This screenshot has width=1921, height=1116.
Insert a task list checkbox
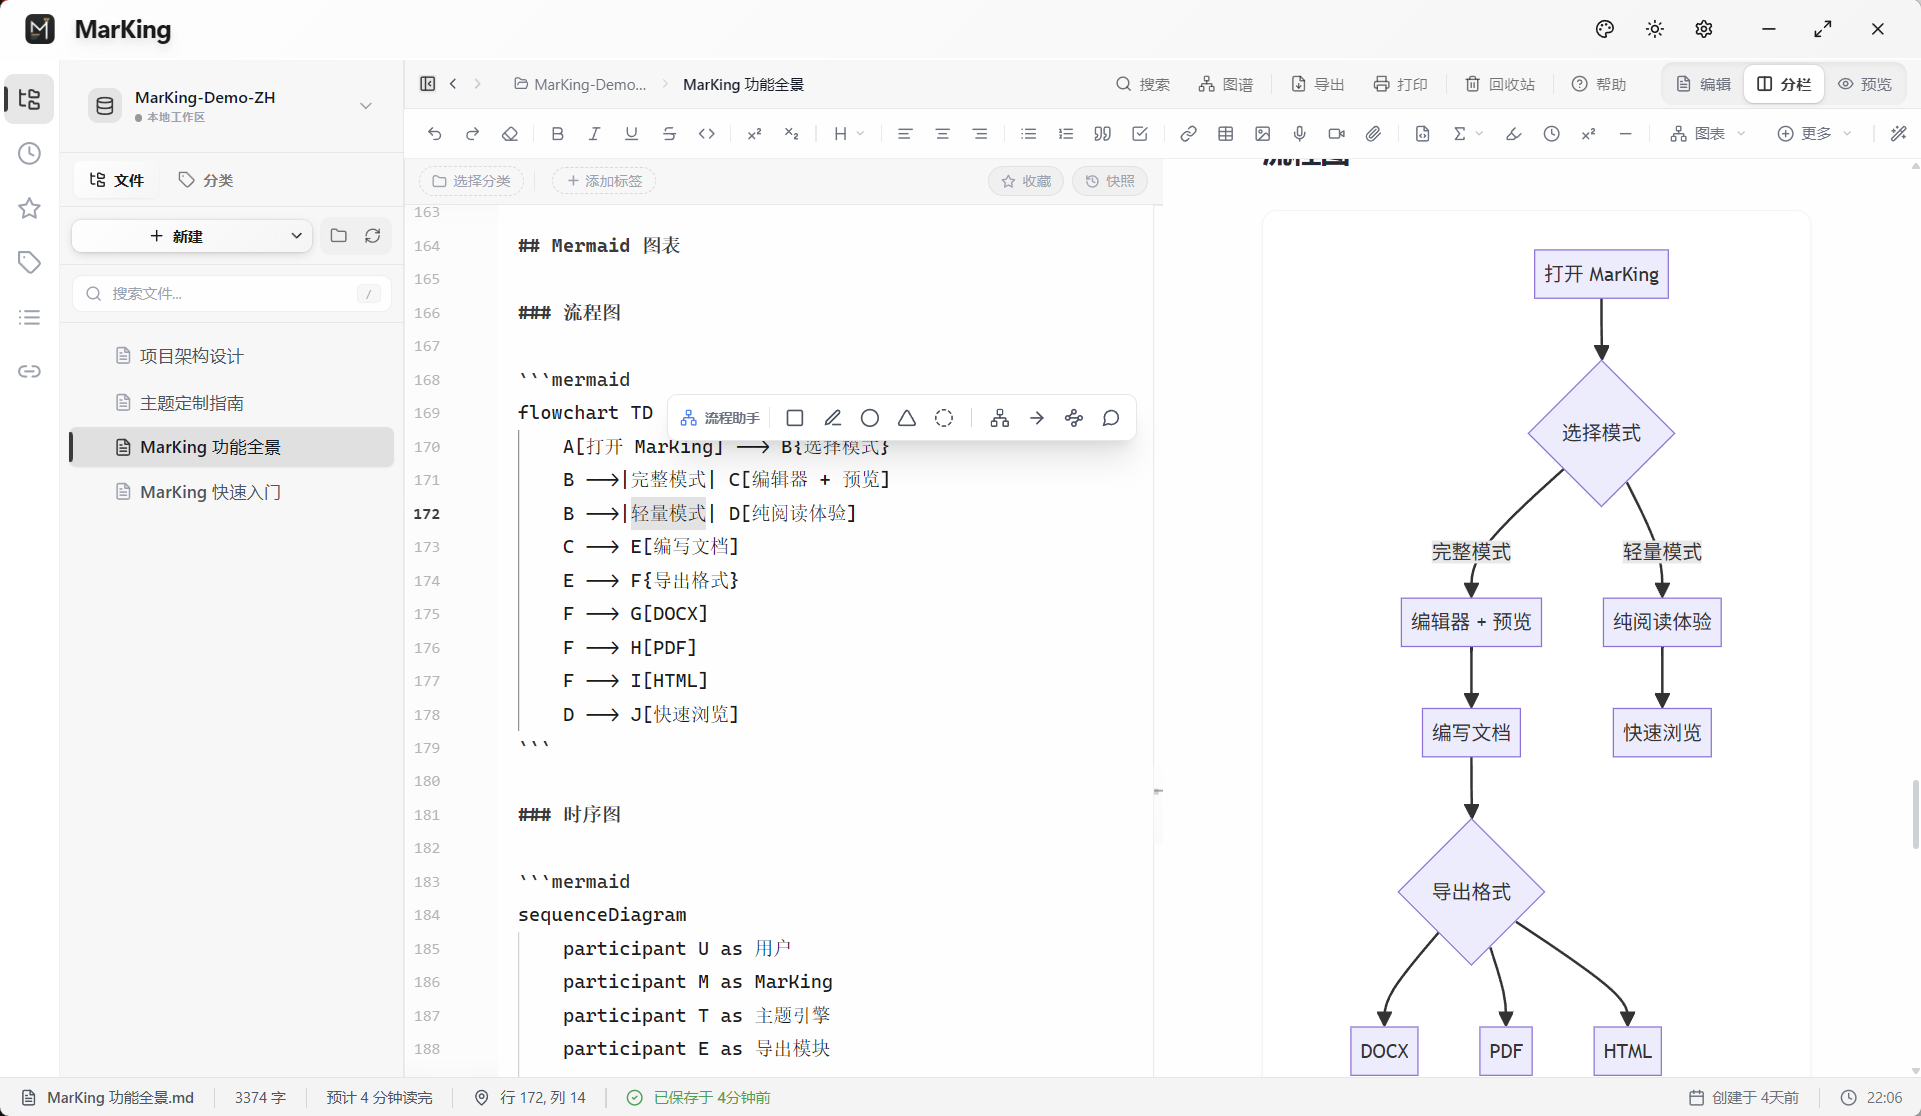click(1140, 134)
